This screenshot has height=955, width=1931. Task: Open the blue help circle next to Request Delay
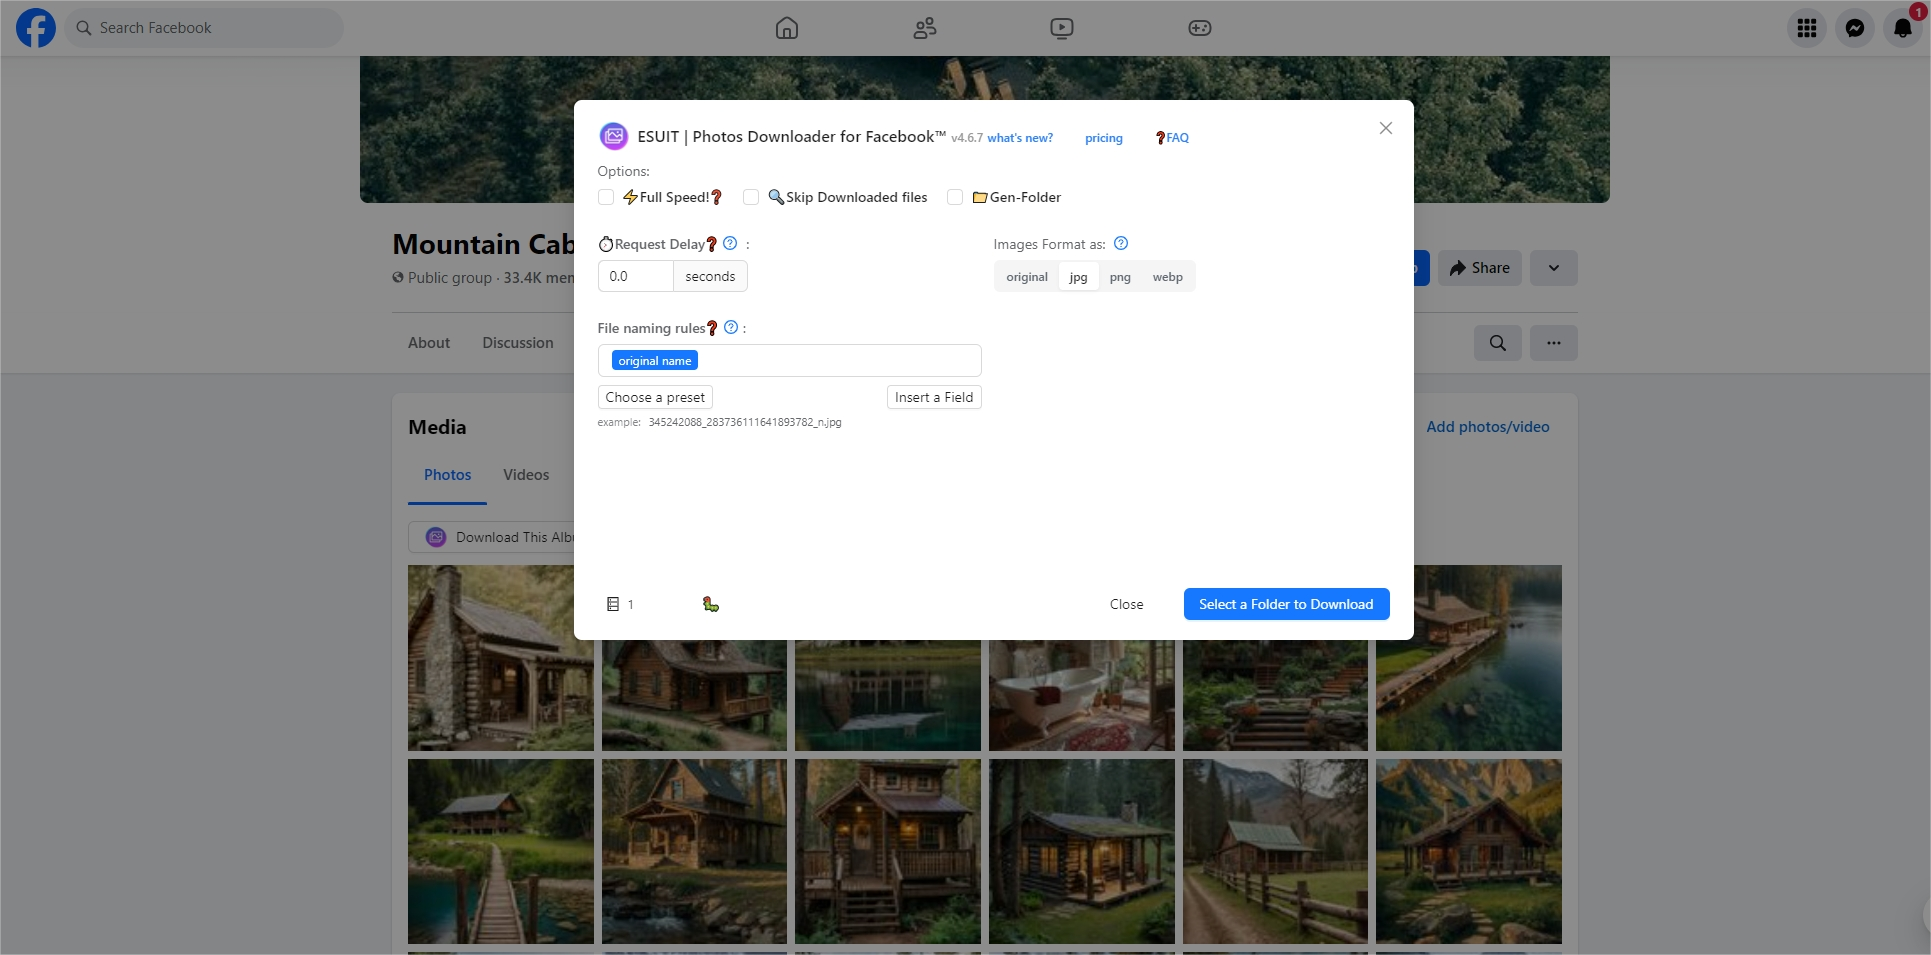pos(730,243)
